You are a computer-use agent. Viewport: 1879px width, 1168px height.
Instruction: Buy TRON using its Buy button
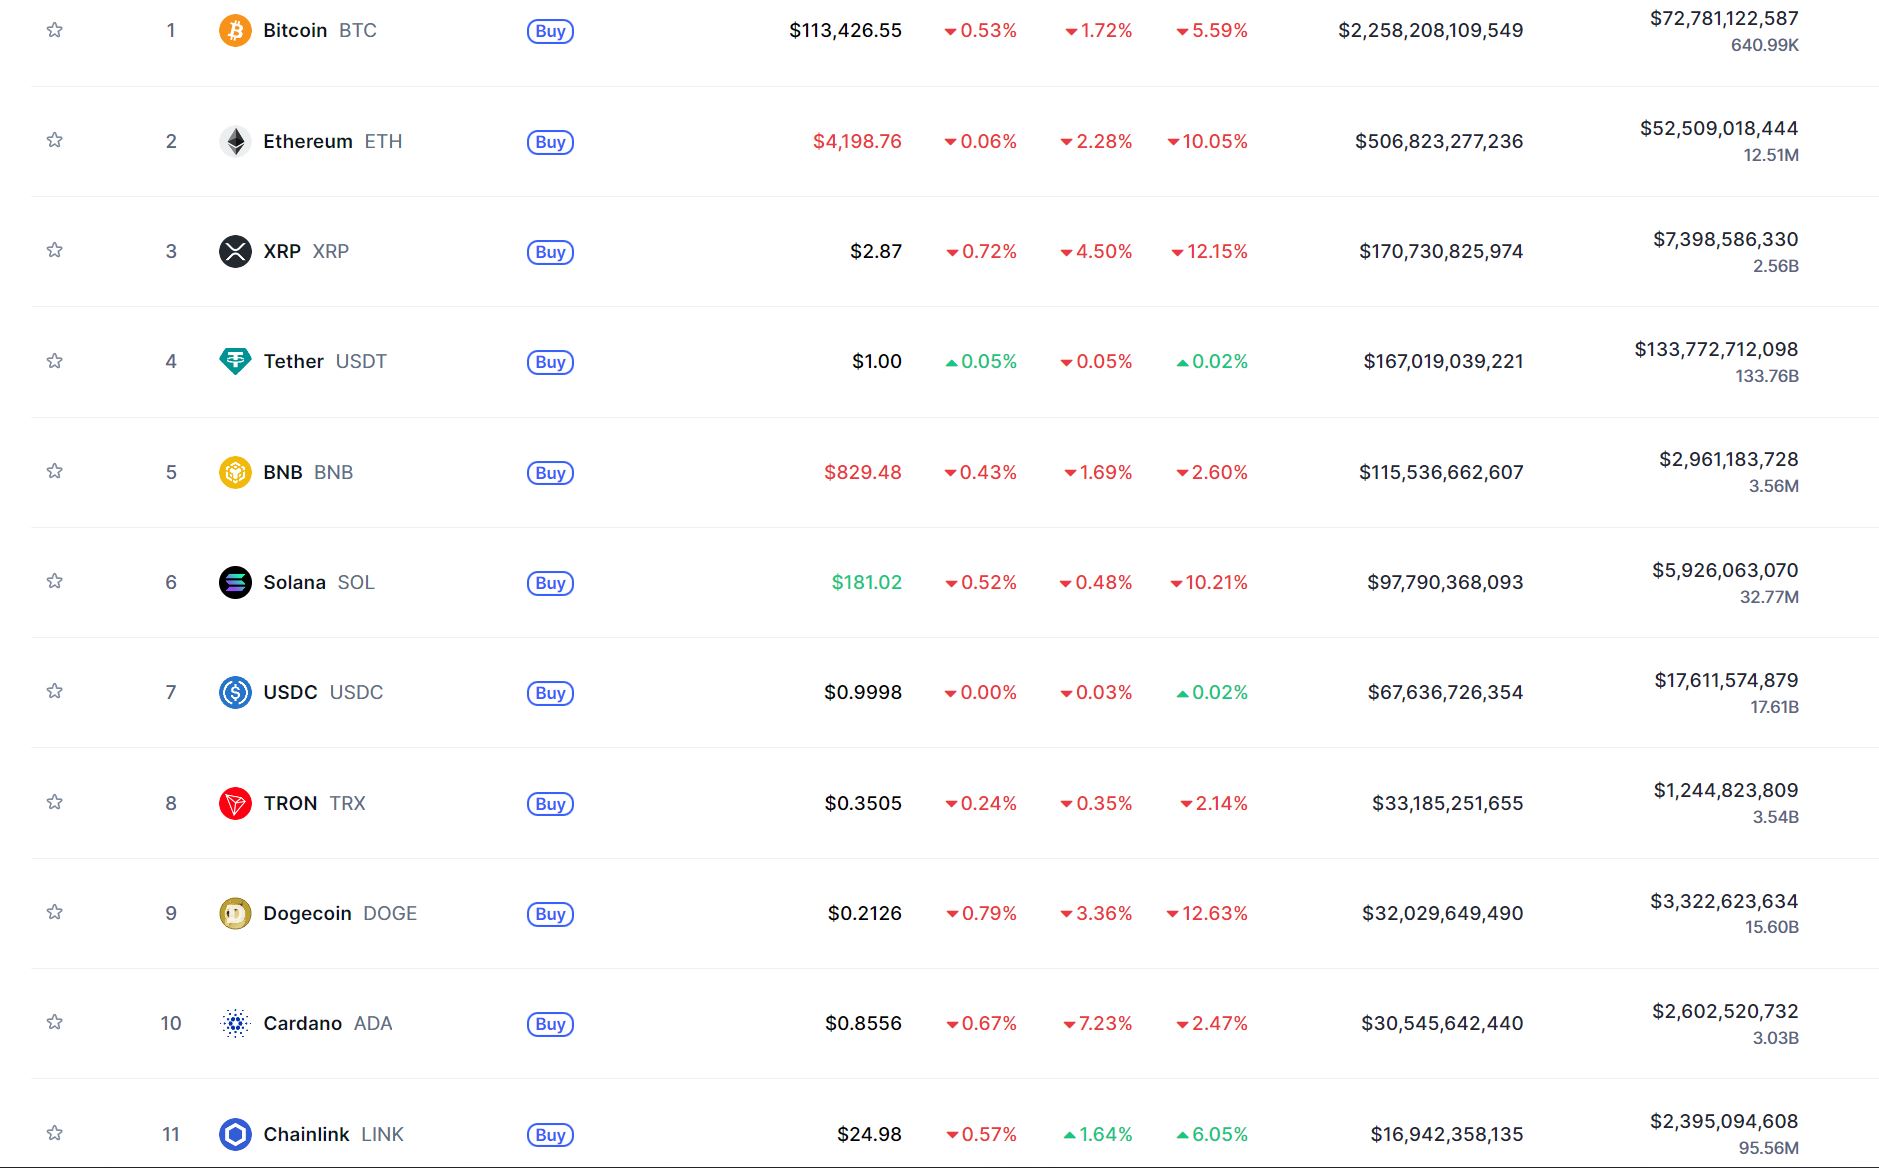coord(550,804)
